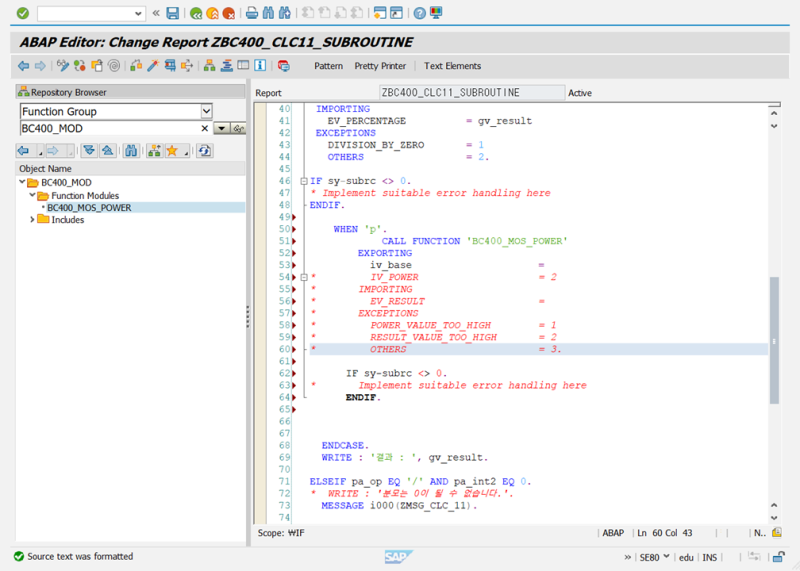Select BC400_MOS_POWER function module
Viewport: 800px width, 571px height.
pyautogui.click(x=89, y=207)
